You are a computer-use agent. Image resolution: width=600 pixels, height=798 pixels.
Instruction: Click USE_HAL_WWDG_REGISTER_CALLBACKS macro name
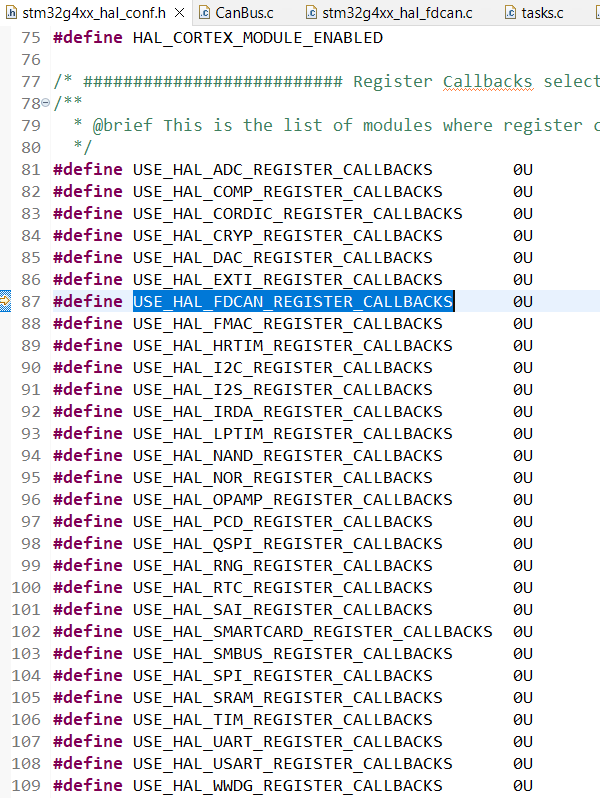click(288, 786)
